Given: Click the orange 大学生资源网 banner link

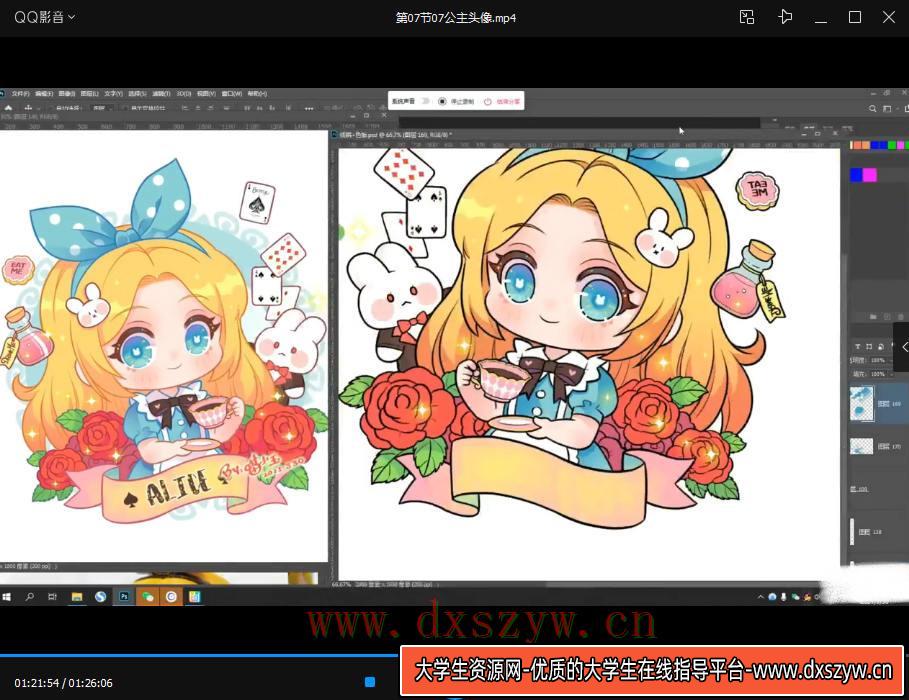Looking at the screenshot, I should pyautogui.click(x=652, y=670).
